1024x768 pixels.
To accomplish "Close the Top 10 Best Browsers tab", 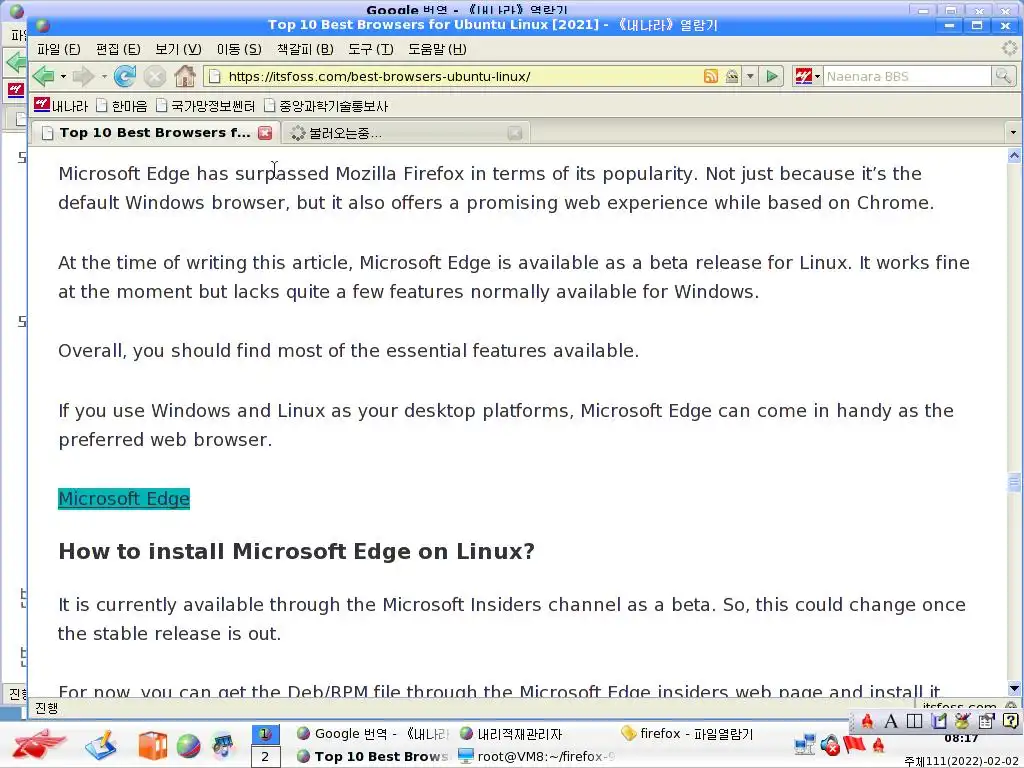I will (x=264, y=133).
